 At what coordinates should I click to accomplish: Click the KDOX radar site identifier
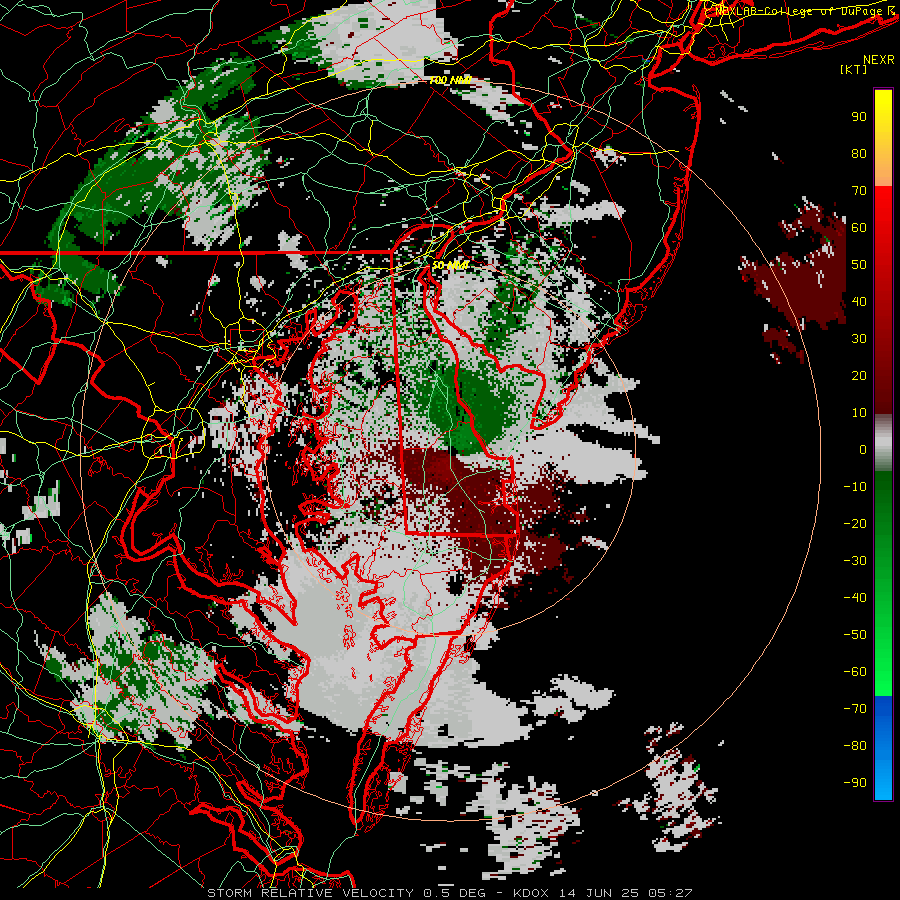point(531,893)
